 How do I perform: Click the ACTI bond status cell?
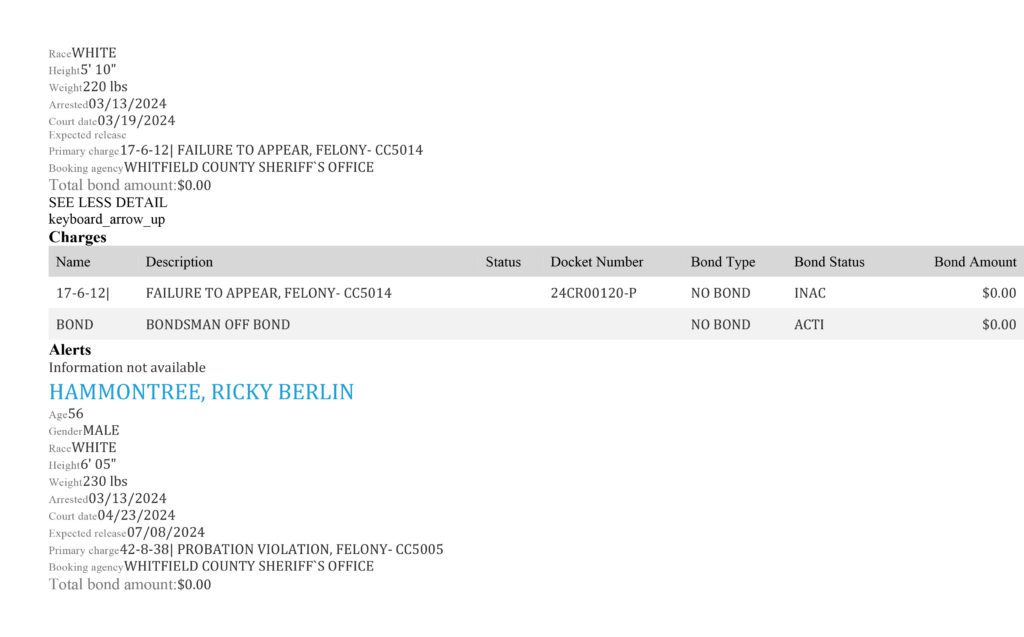808,325
